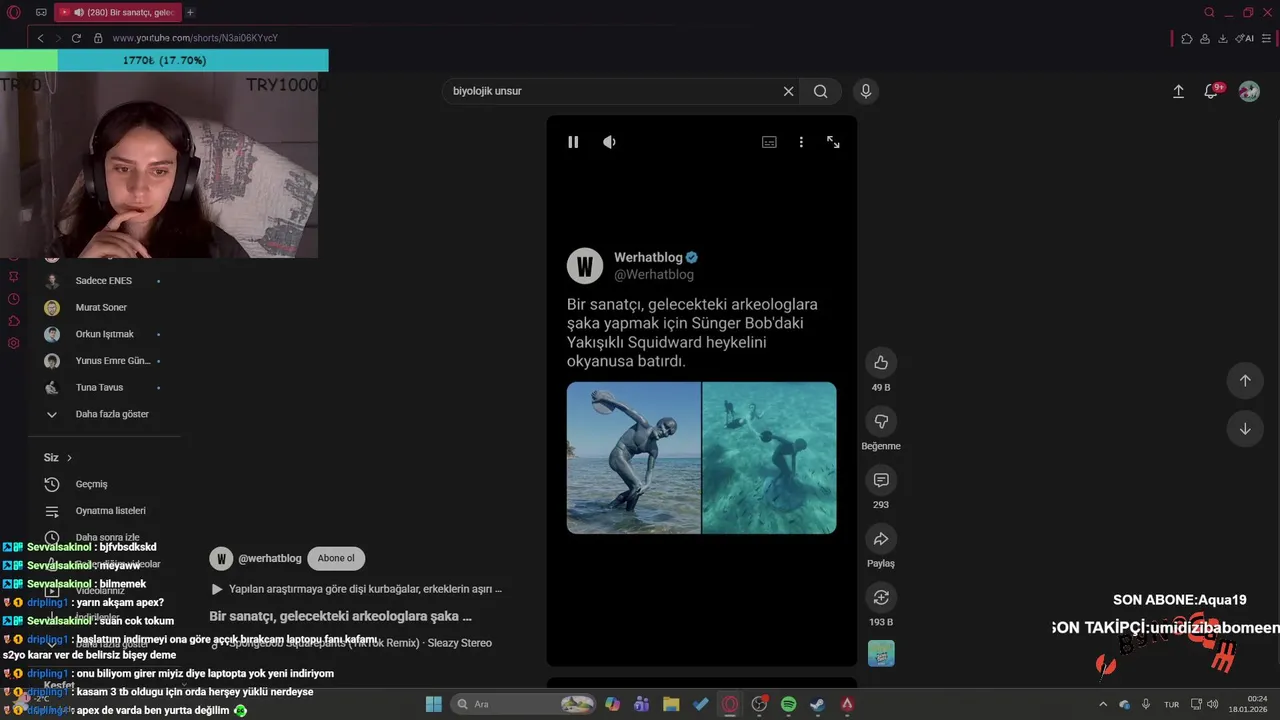This screenshot has width=1280, height=720.
Task: Open the TUR keyboard language switcher
Action: coord(1172,704)
